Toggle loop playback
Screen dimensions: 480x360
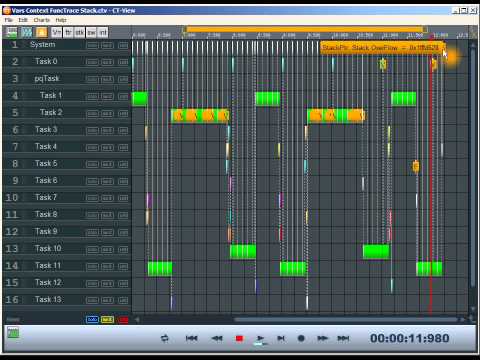(165, 338)
